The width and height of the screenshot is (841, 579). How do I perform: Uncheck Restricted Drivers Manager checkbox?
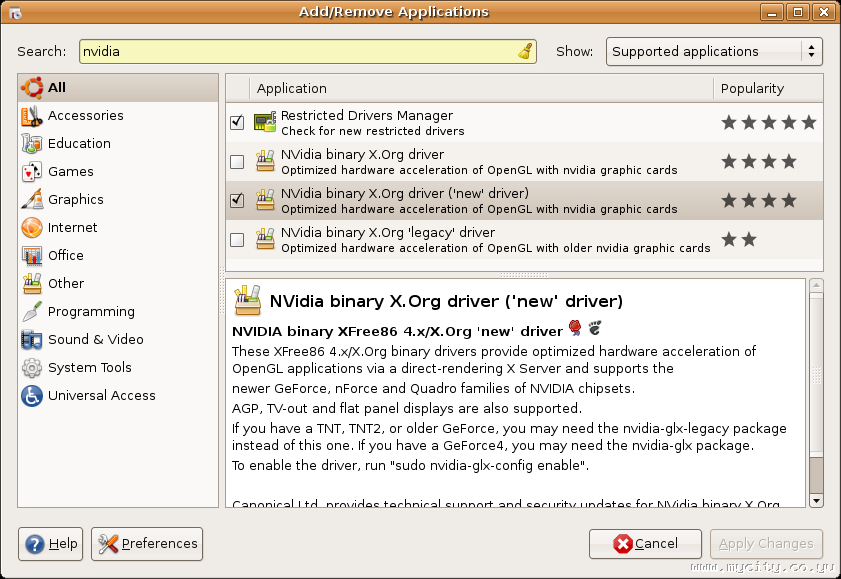point(237,122)
